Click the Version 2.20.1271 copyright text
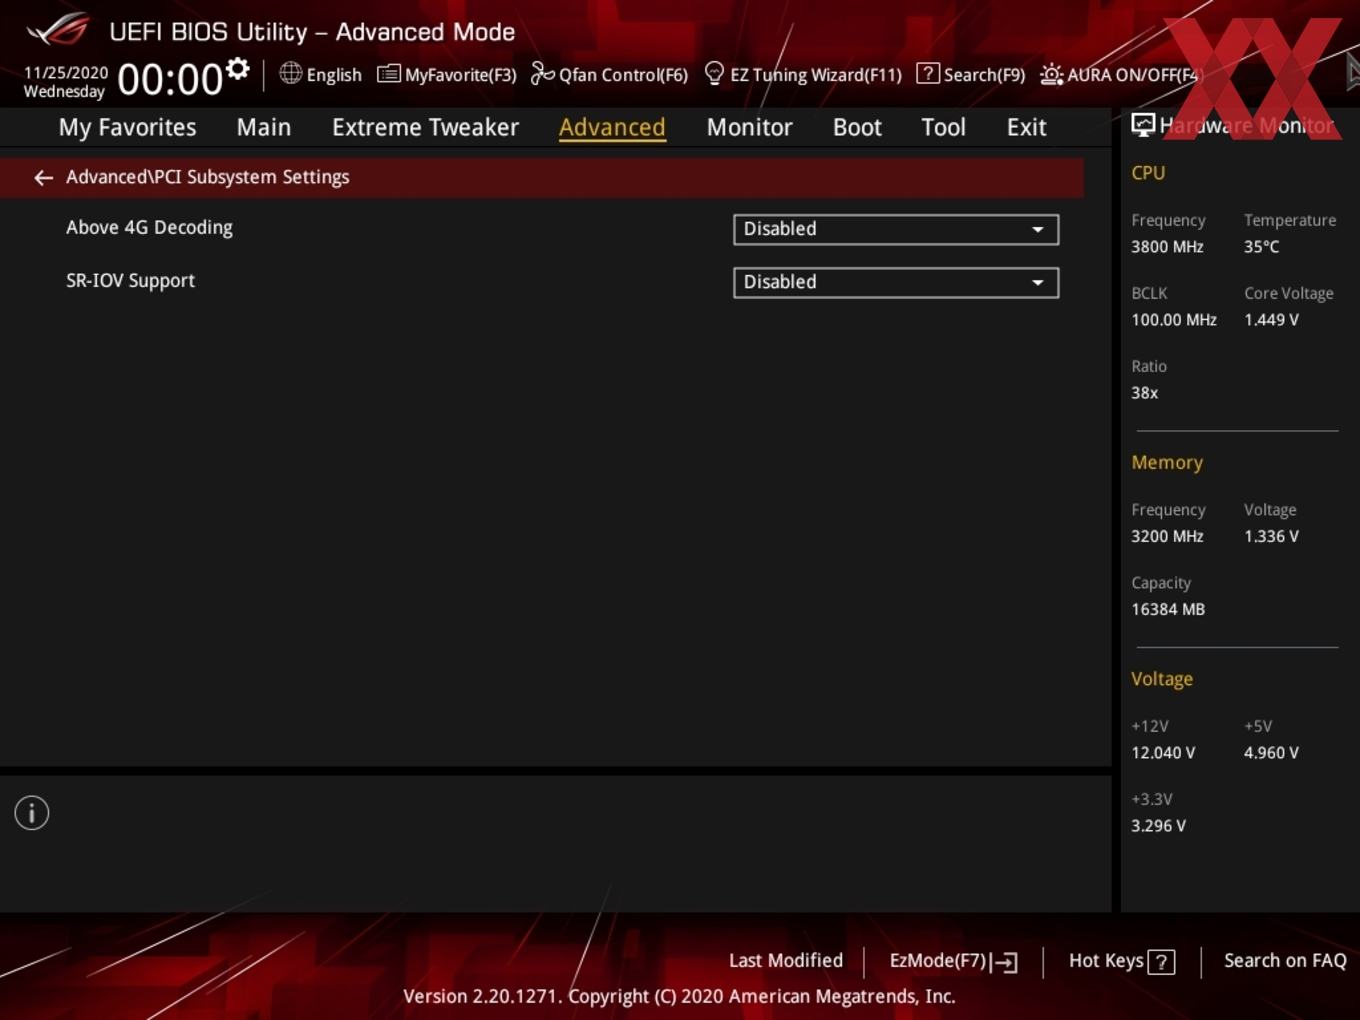Image resolution: width=1360 pixels, height=1020 pixels. point(679,997)
